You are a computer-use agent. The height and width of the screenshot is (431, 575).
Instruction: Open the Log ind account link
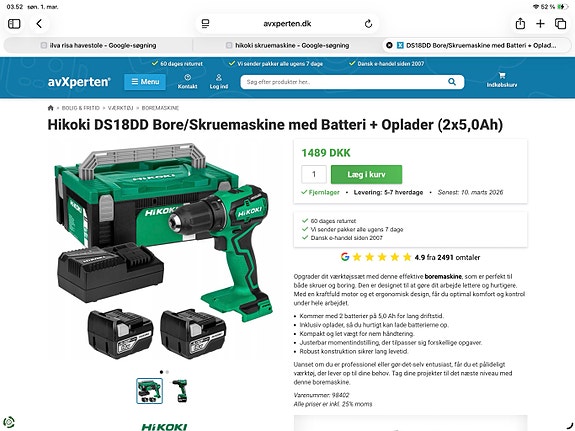[219, 81]
